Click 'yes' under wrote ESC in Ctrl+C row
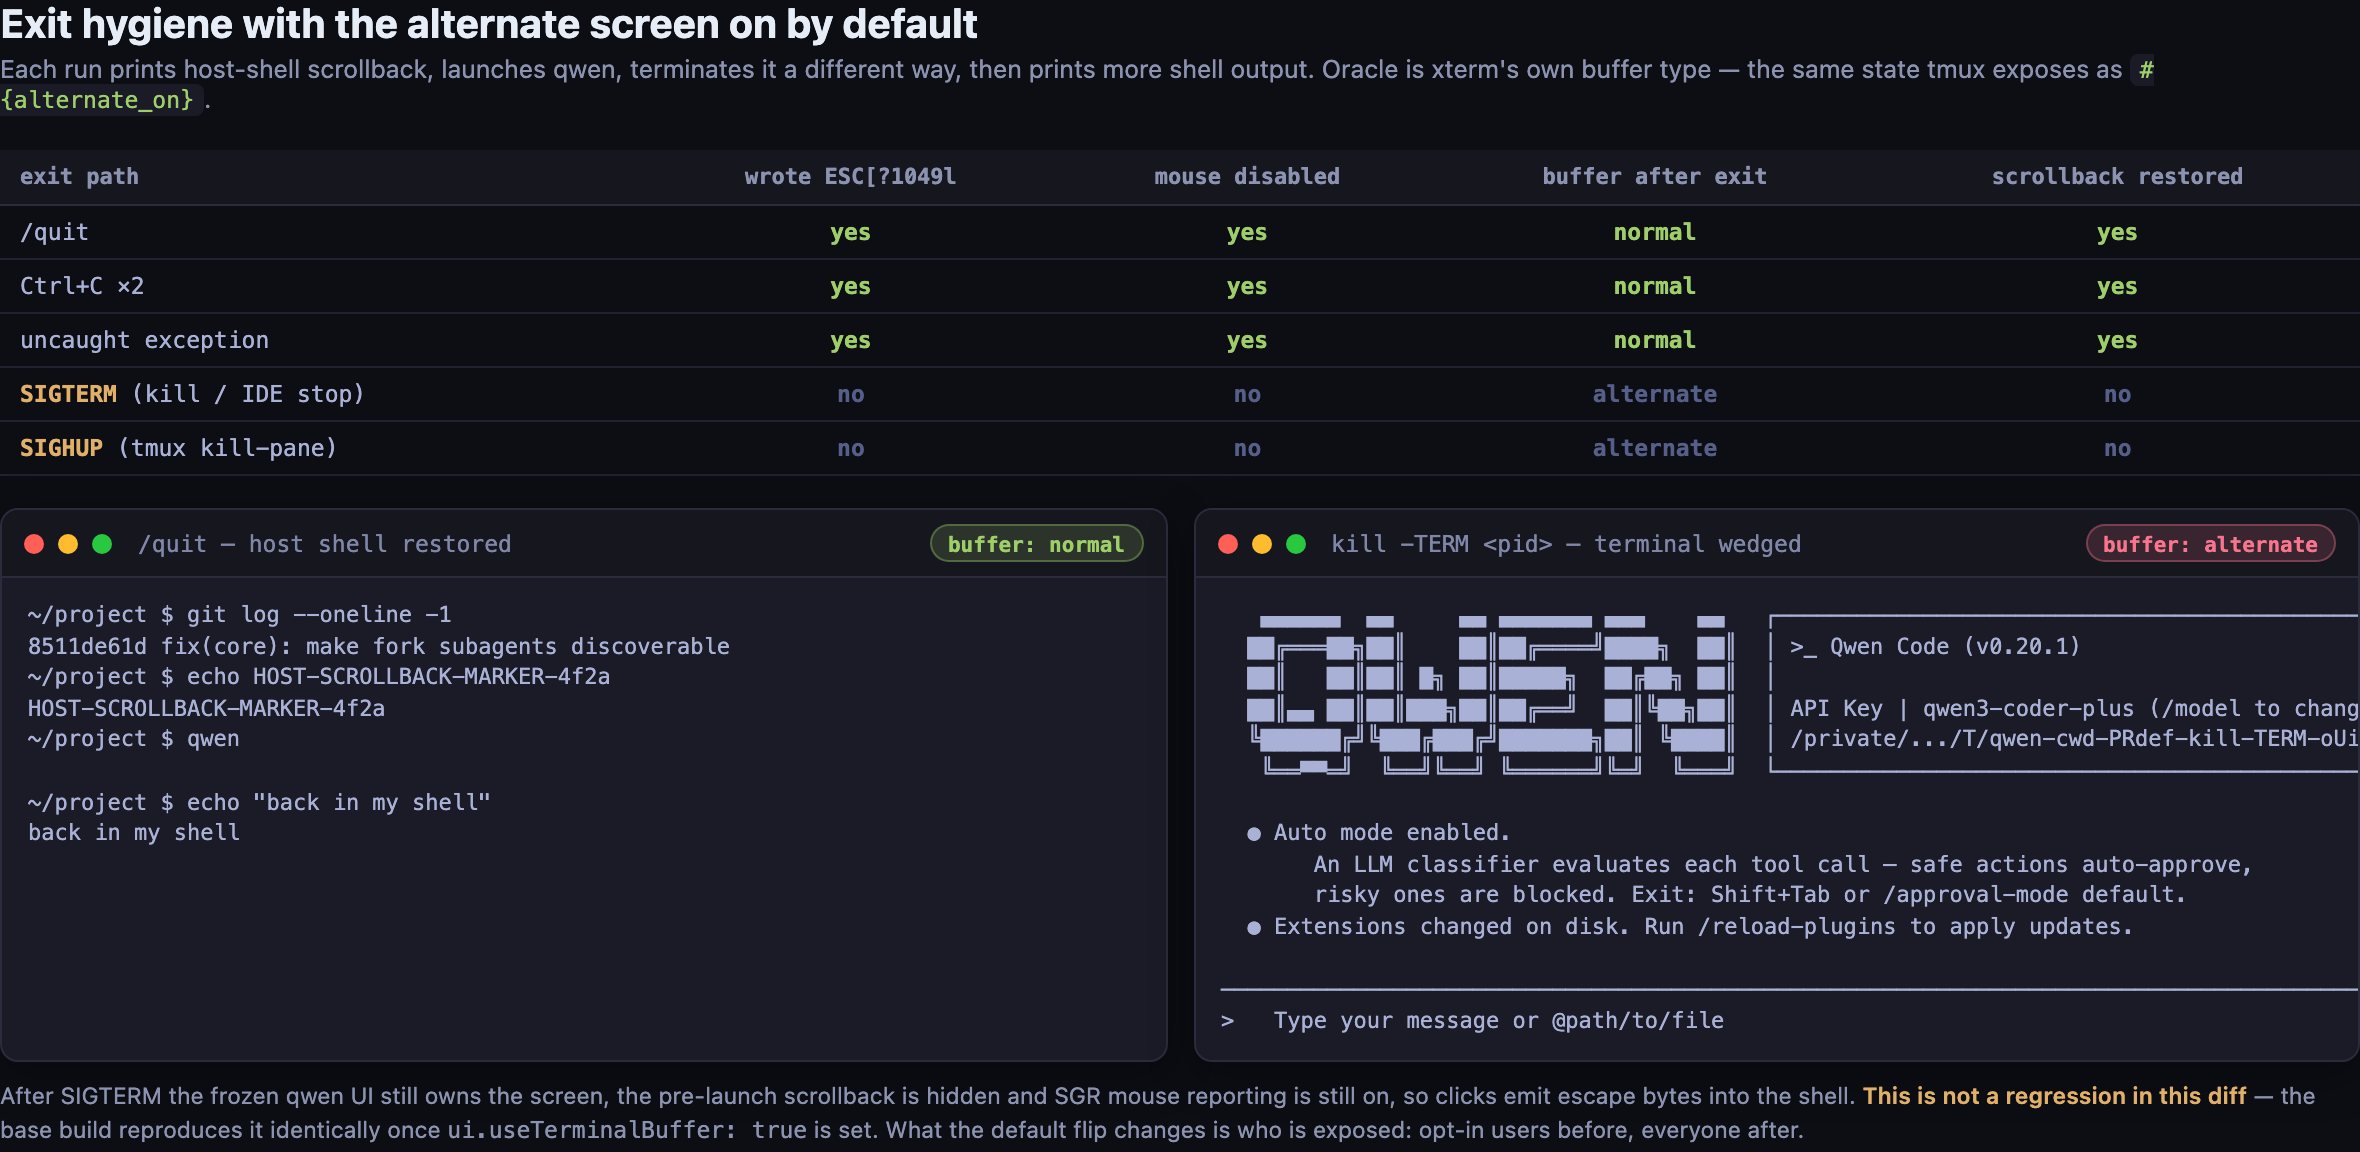The image size is (2360, 1152). (x=850, y=286)
